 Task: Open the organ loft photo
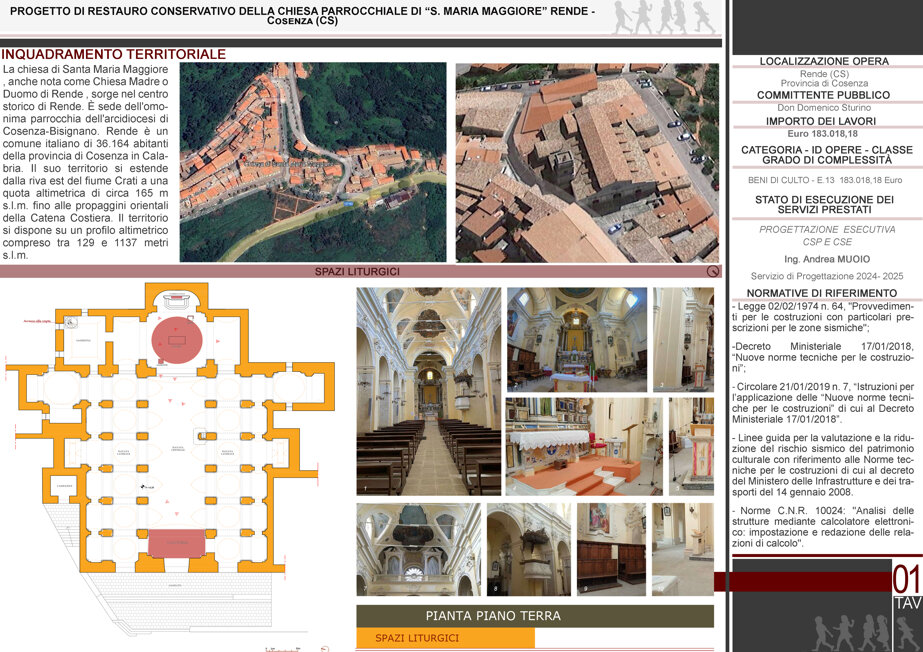419,550
